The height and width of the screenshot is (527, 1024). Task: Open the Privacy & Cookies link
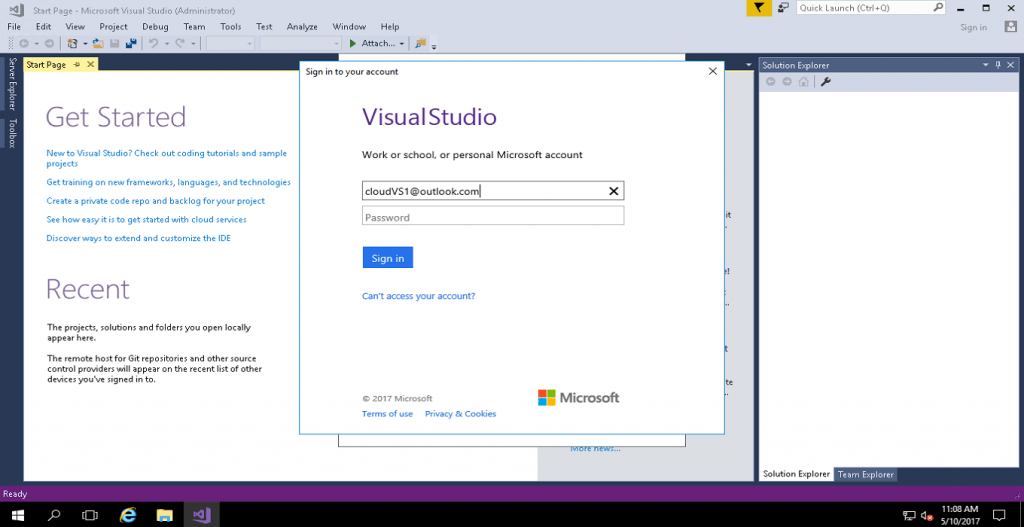tap(460, 414)
